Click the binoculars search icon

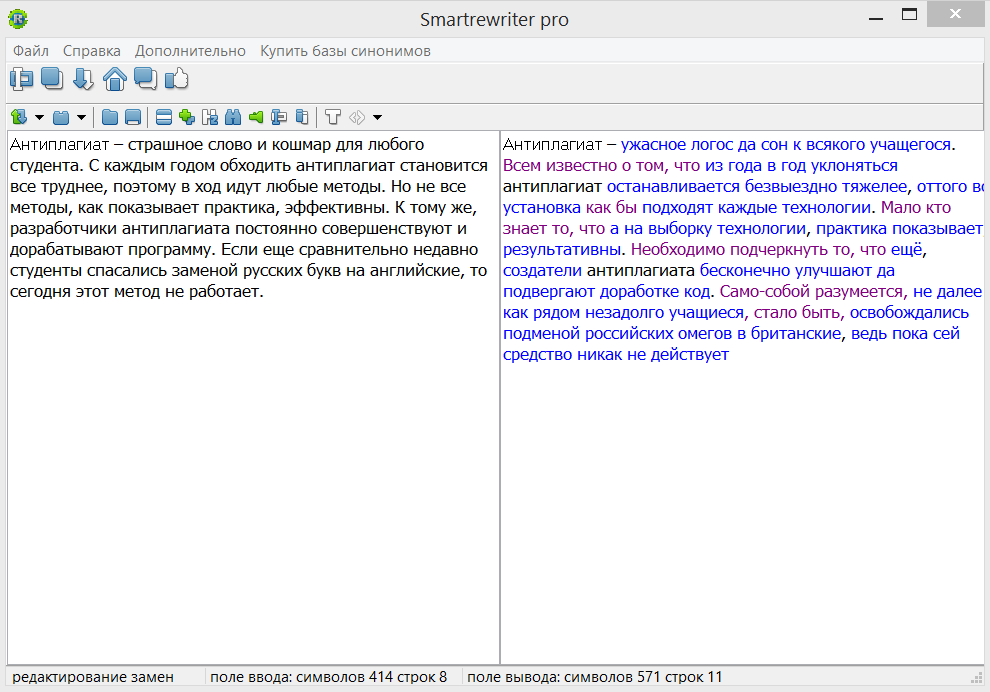(233, 117)
